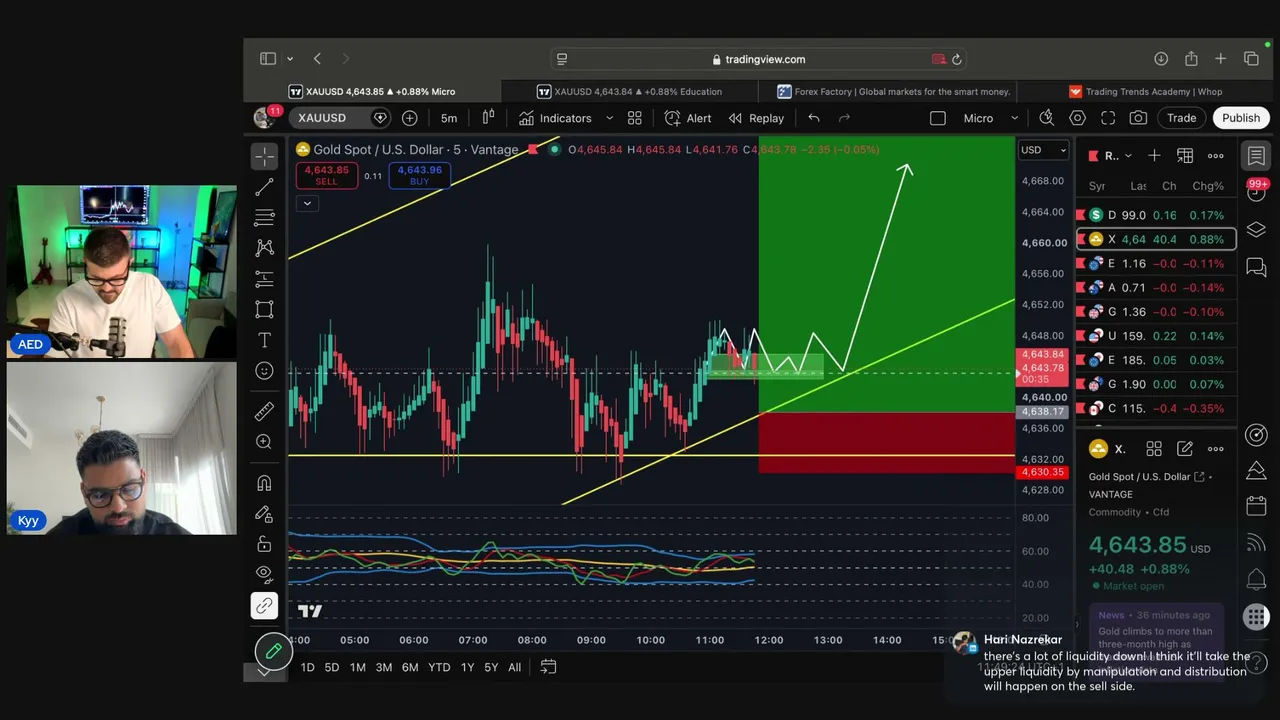
Task: Open chart settings hexagon icon
Action: (1077, 118)
